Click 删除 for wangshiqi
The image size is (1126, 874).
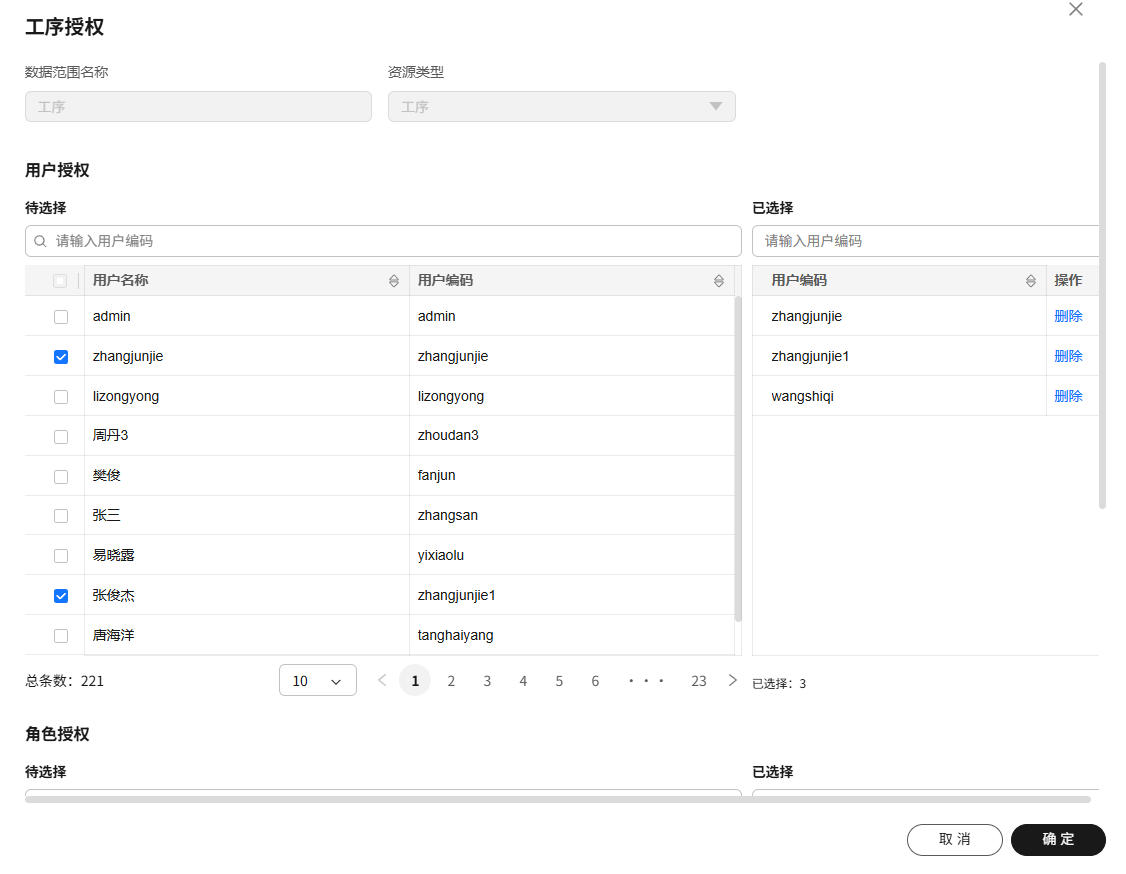tap(1068, 396)
